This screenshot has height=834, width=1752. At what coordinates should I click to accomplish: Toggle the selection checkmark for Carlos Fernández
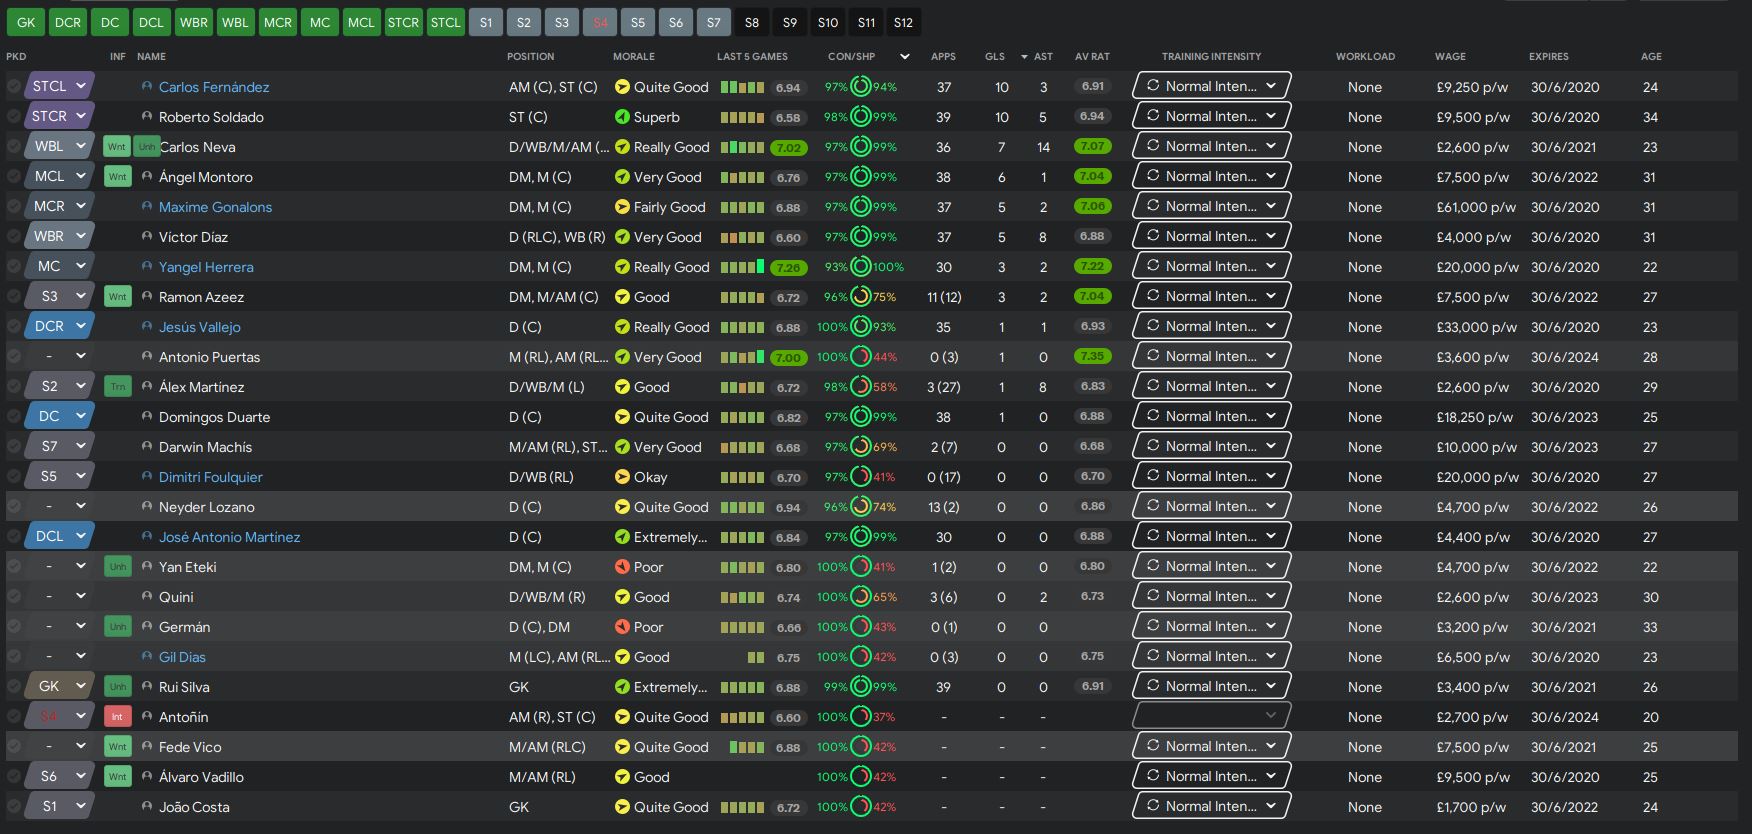click(14, 87)
